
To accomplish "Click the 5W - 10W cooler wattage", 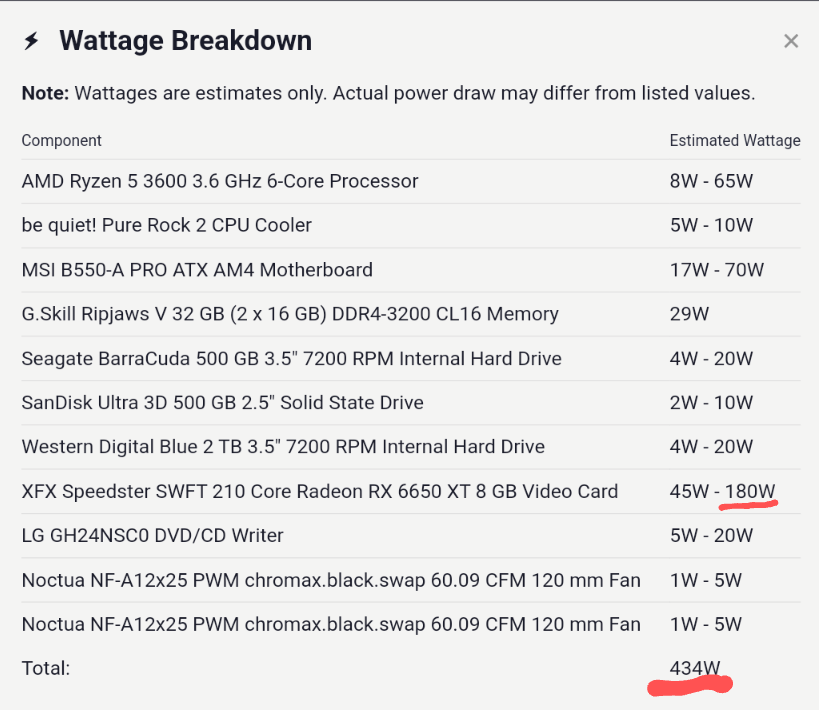I will tap(711, 225).
